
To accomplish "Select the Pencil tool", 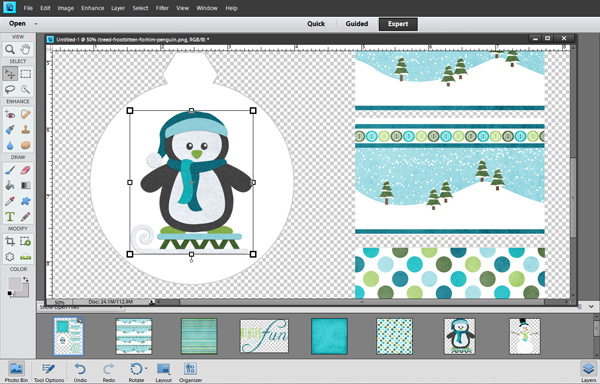I will (x=25, y=217).
